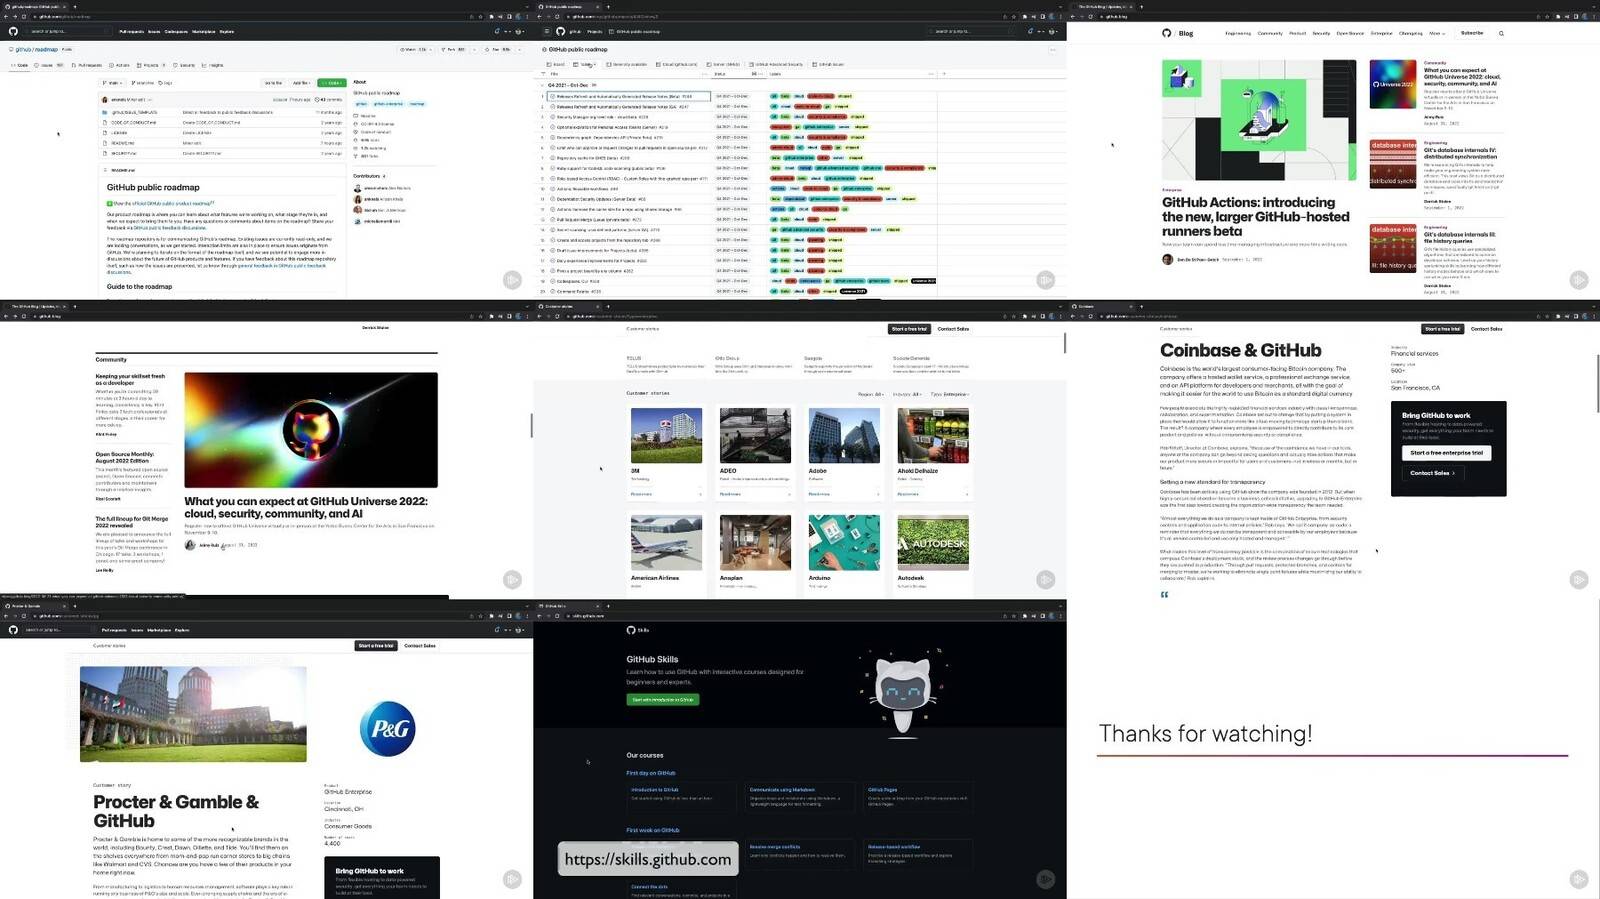
Task: Open GitHub Actions larger runners hero image
Action: tap(1259, 119)
